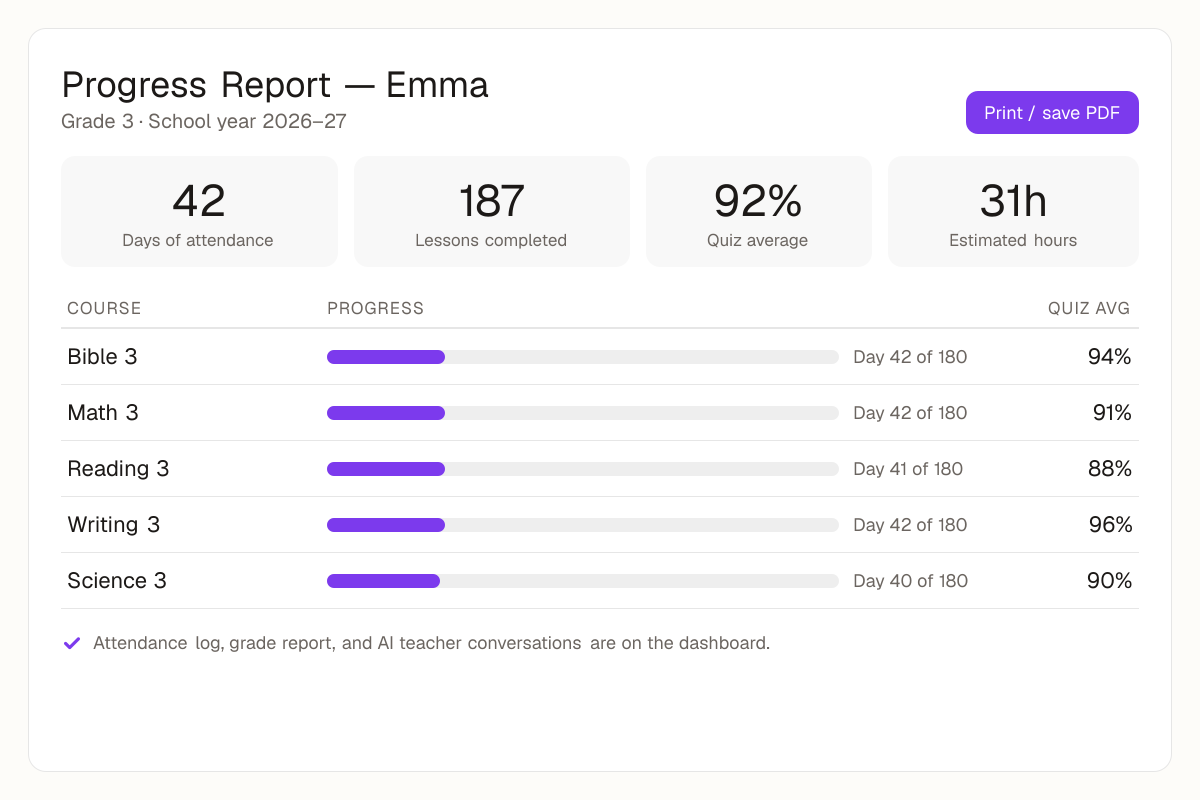1200x800 pixels.
Task: Click the Print / save PDF button
Action: coord(1052,113)
